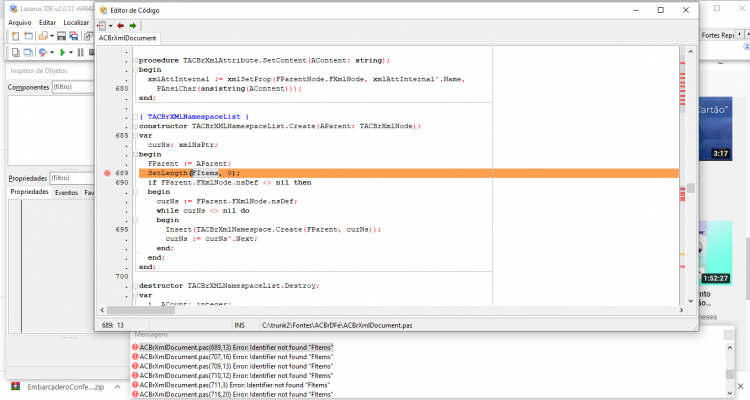The height and width of the screenshot is (400, 750).
Task: Click the green Jump Forward arrow
Action: coord(133,26)
